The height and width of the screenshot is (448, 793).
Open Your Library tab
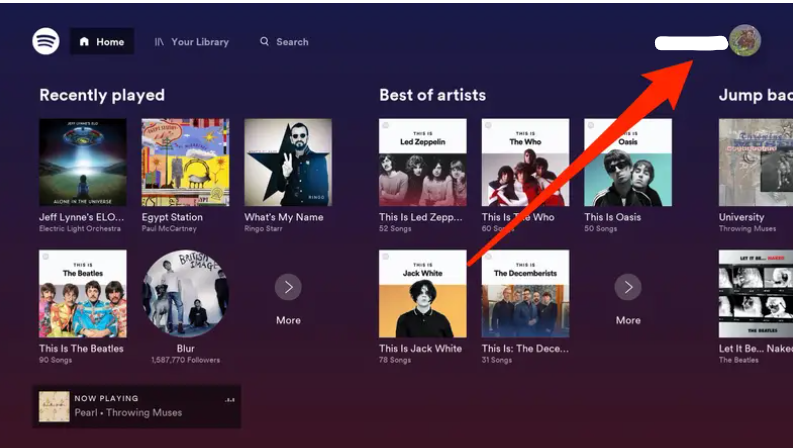point(192,42)
